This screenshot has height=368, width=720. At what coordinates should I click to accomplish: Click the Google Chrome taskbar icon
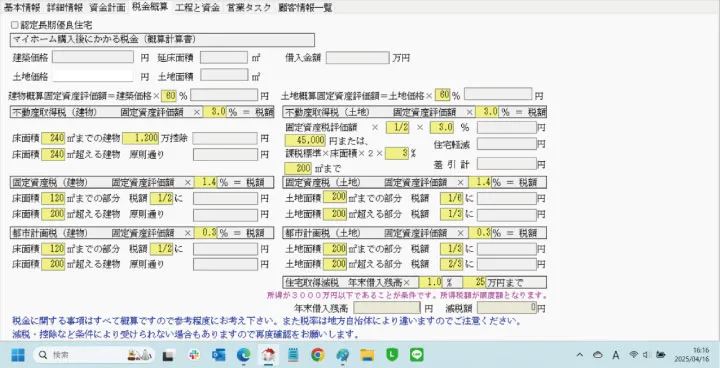coord(317,355)
